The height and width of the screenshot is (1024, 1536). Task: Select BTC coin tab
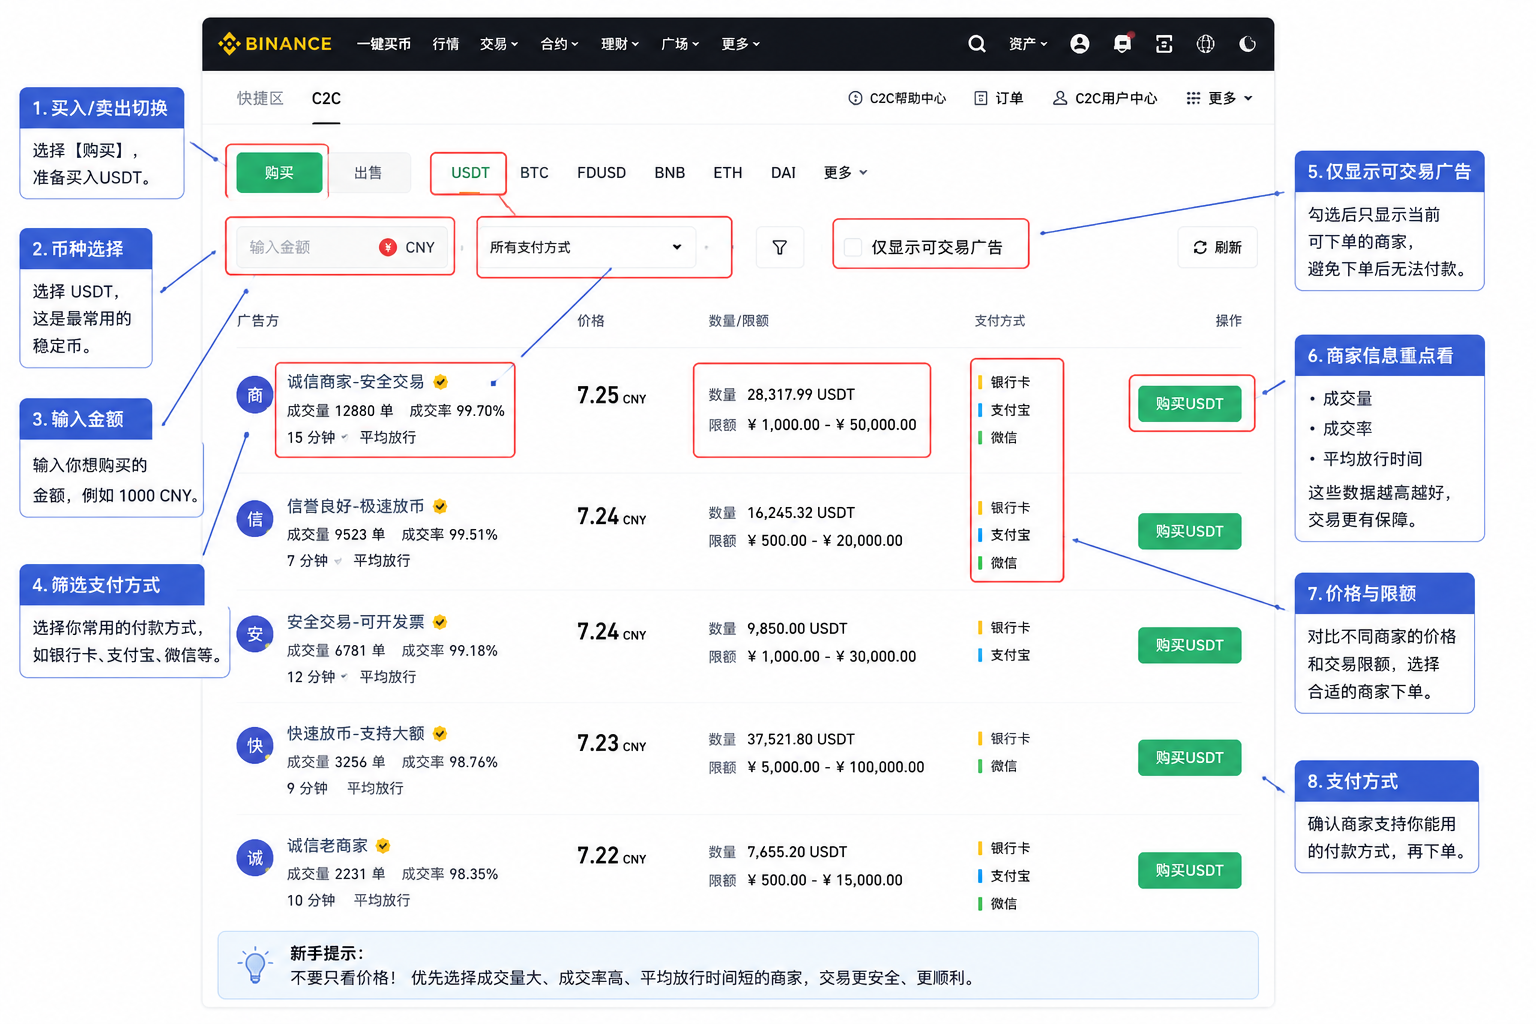point(534,173)
